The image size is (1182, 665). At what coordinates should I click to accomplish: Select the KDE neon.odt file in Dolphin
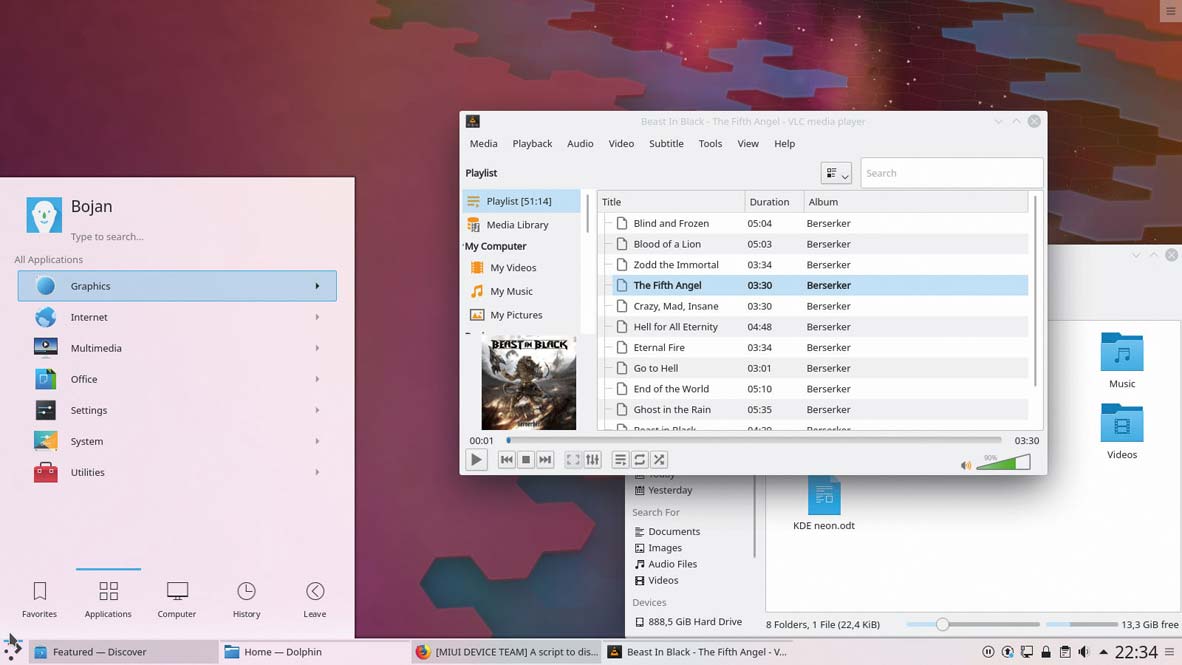tap(824, 504)
